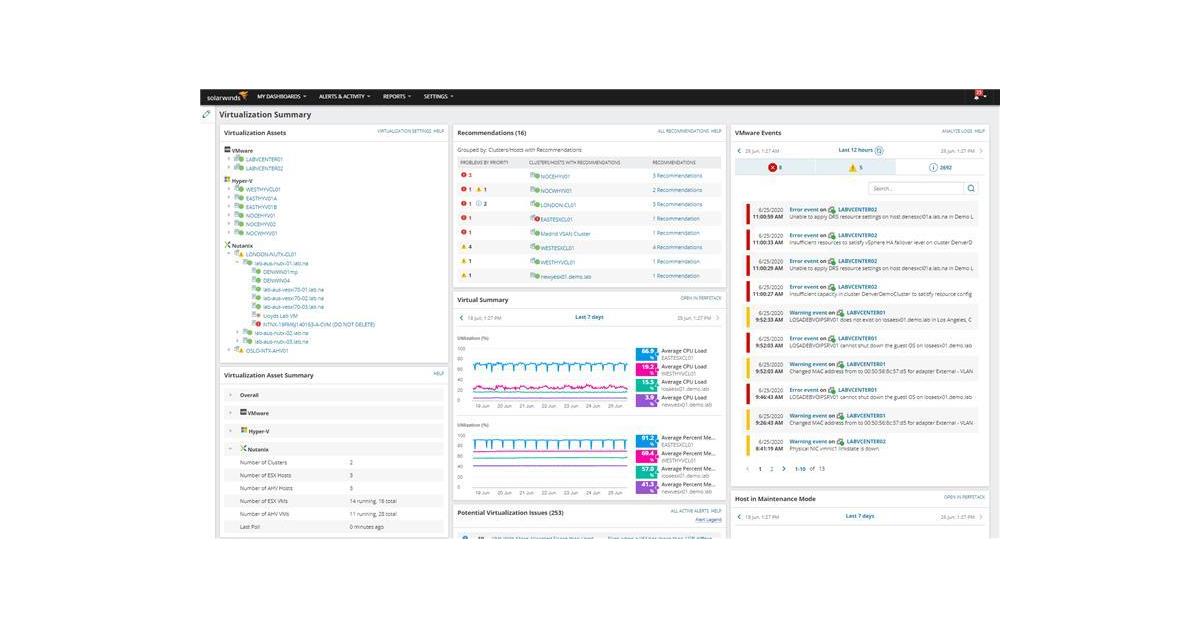Open the Madrid VSAN Cluster link
This screenshot has height=627, width=1200.
pyautogui.click(x=565, y=233)
